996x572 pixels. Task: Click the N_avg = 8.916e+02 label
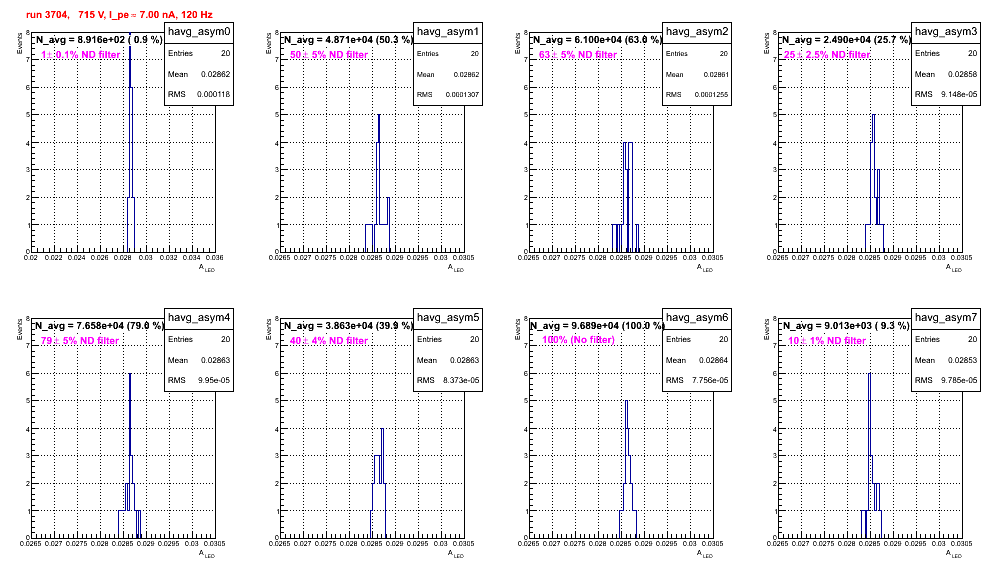click(x=99, y=39)
